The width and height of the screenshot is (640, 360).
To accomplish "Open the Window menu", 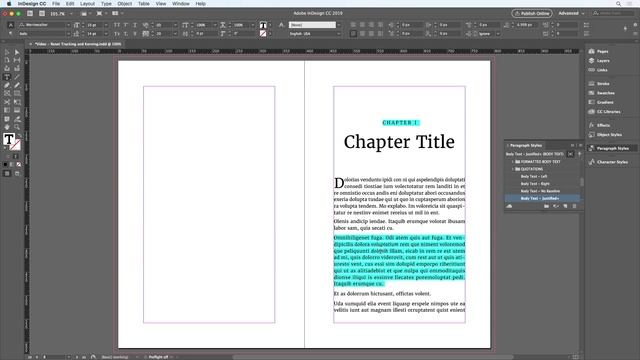I will 181,4.
